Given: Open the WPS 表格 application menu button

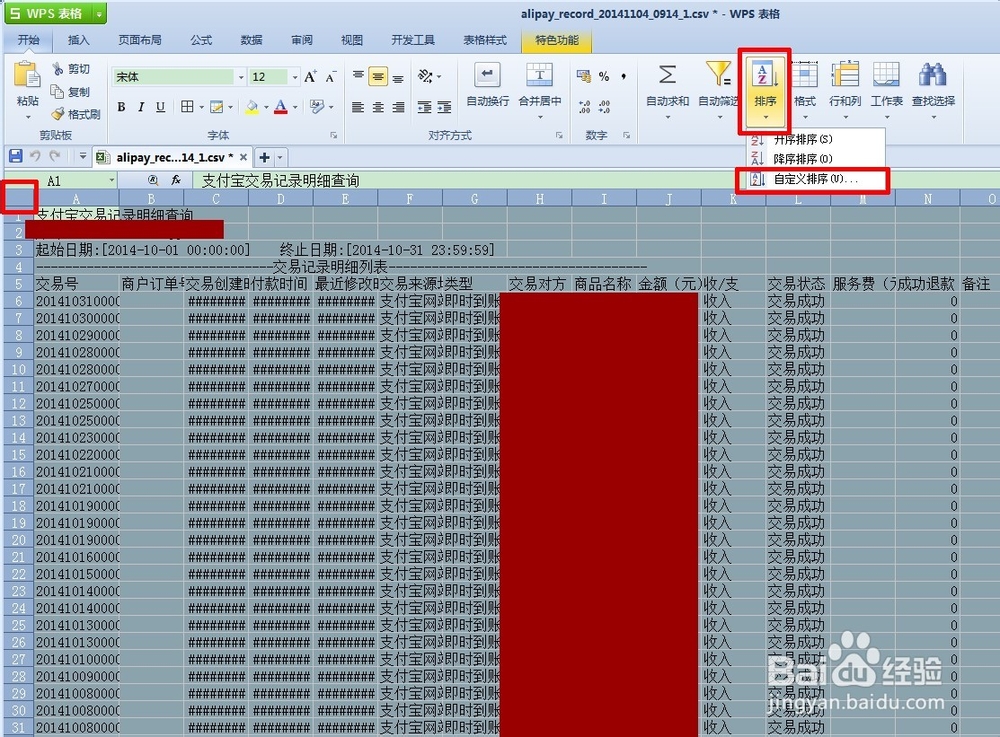Looking at the screenshot, I should [x=55, y=13].
